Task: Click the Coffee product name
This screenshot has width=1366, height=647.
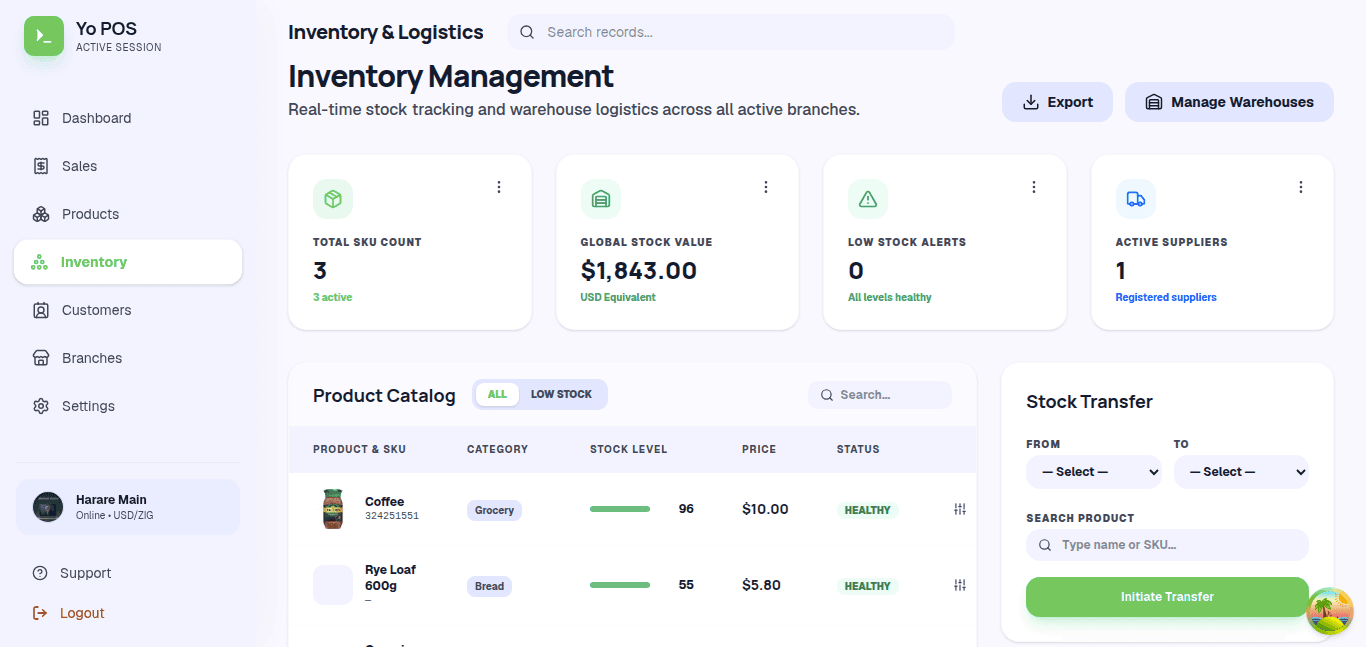Action: click(x=385, y=502)
